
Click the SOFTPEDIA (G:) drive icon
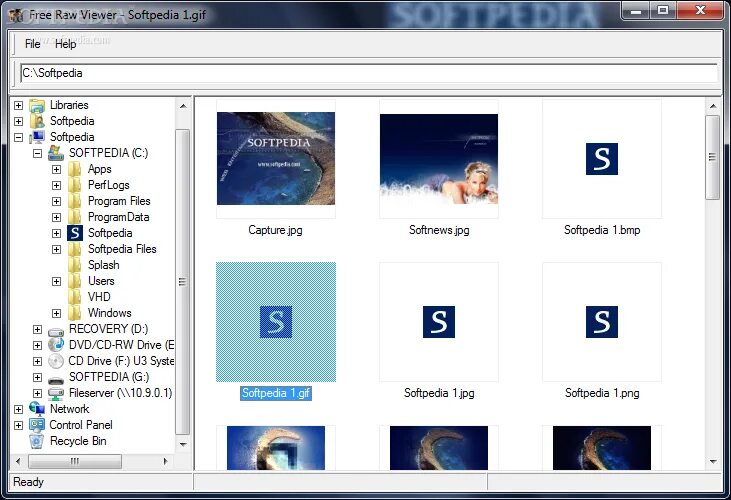pos(56,378)
